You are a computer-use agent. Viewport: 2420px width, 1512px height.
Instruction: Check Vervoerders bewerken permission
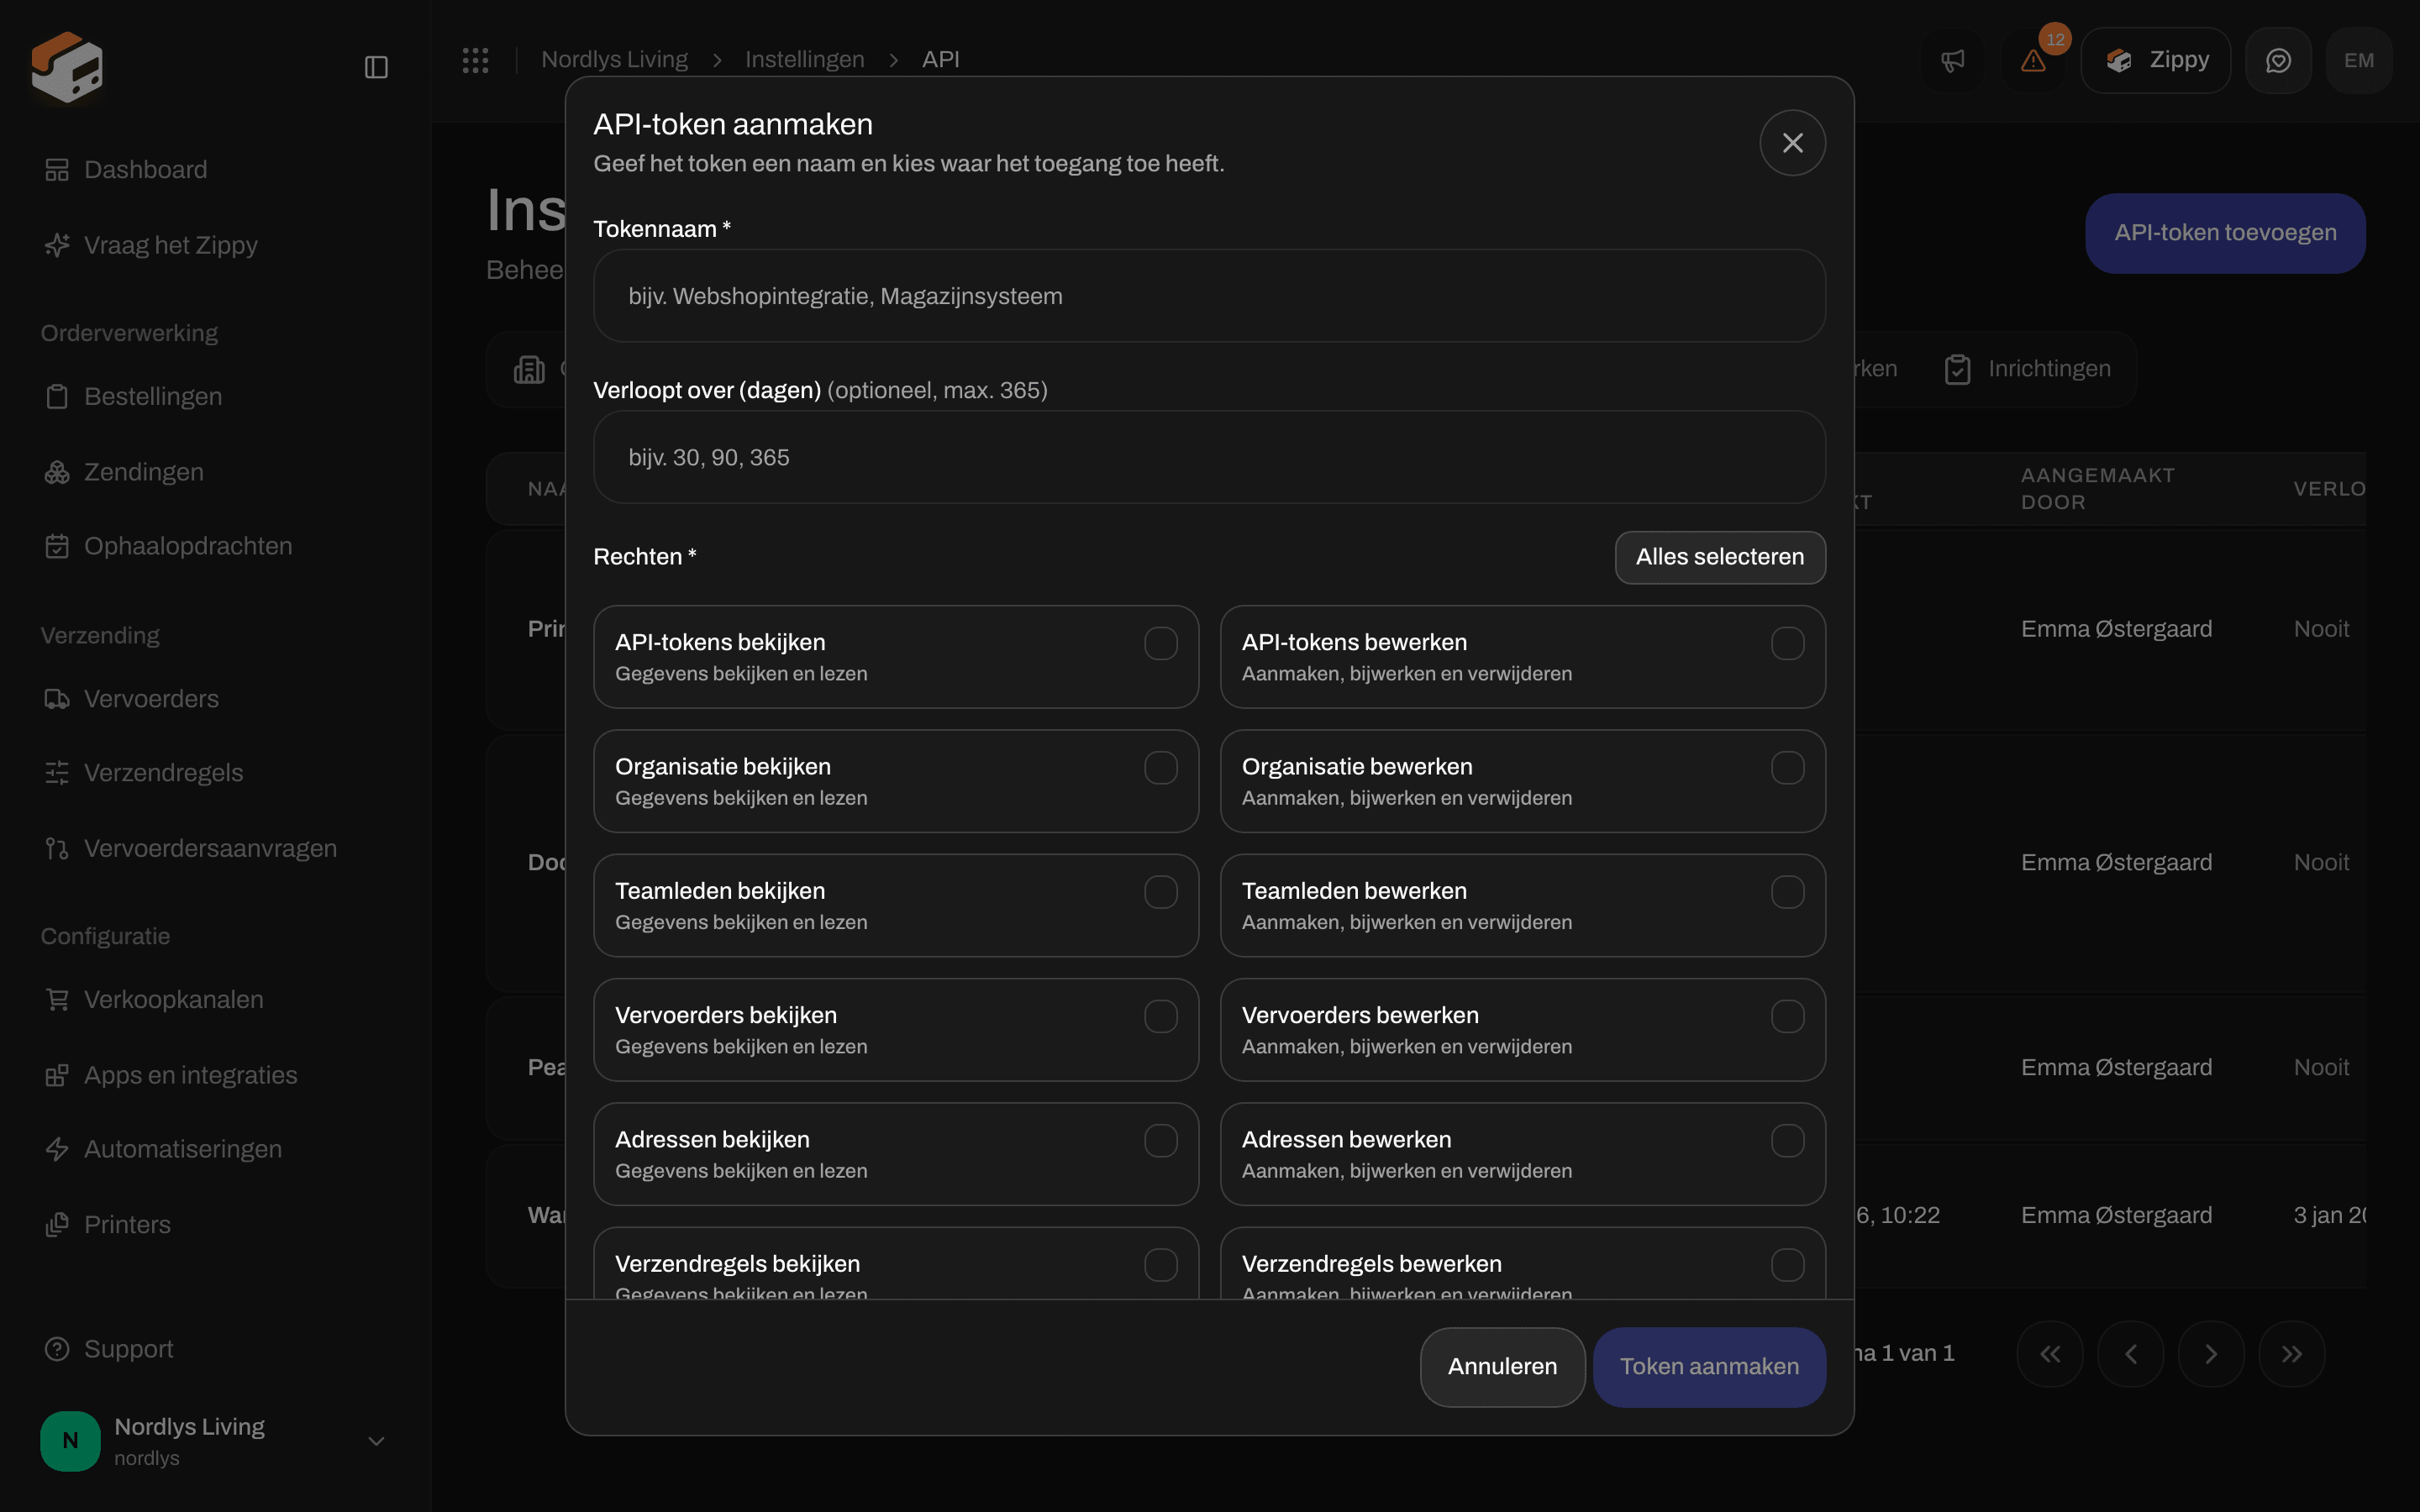1788,1016
